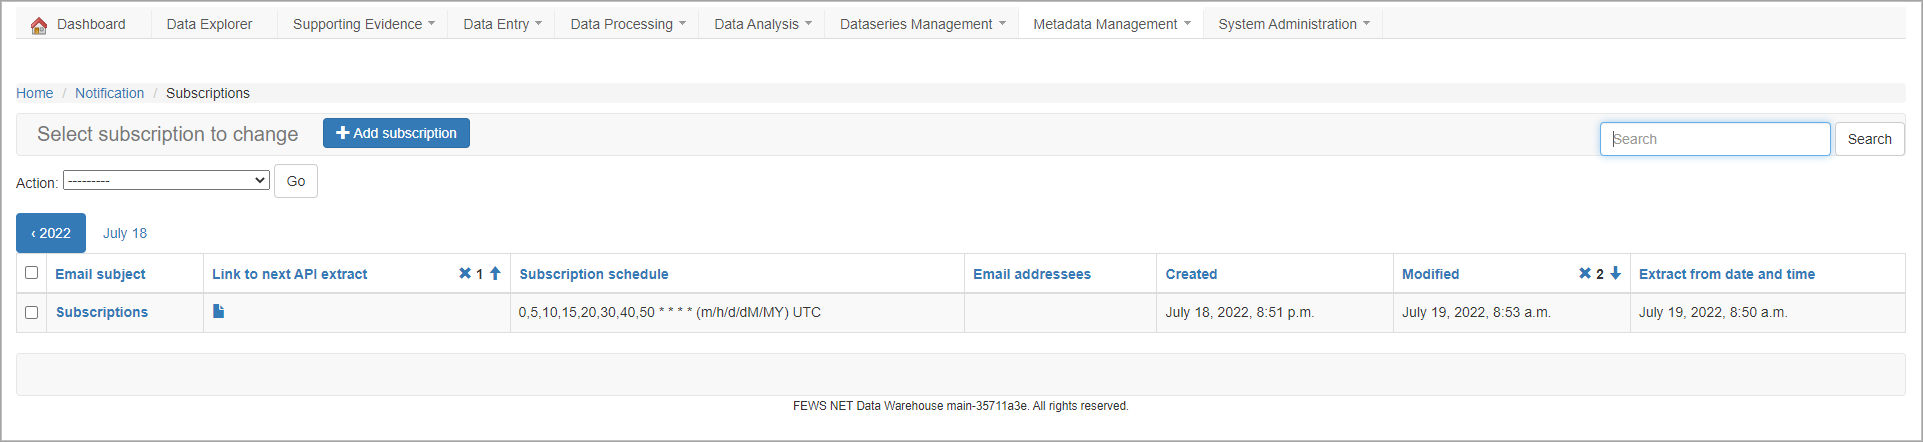
Task: Open System Administration menu
Action: click(1293, 24)
